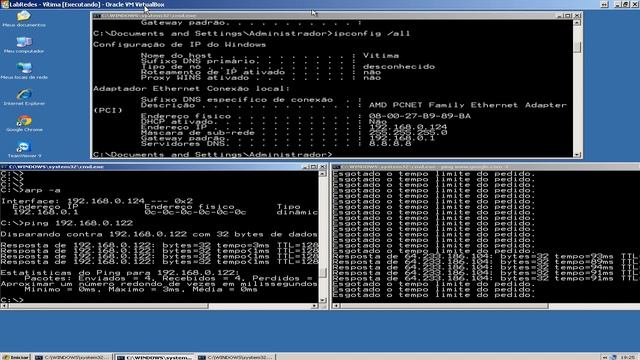Viewport: 640px width, 360px height.
Task: Click the left arrow in arp window horizontal scrollbar
Action: (x=4, y=306)
